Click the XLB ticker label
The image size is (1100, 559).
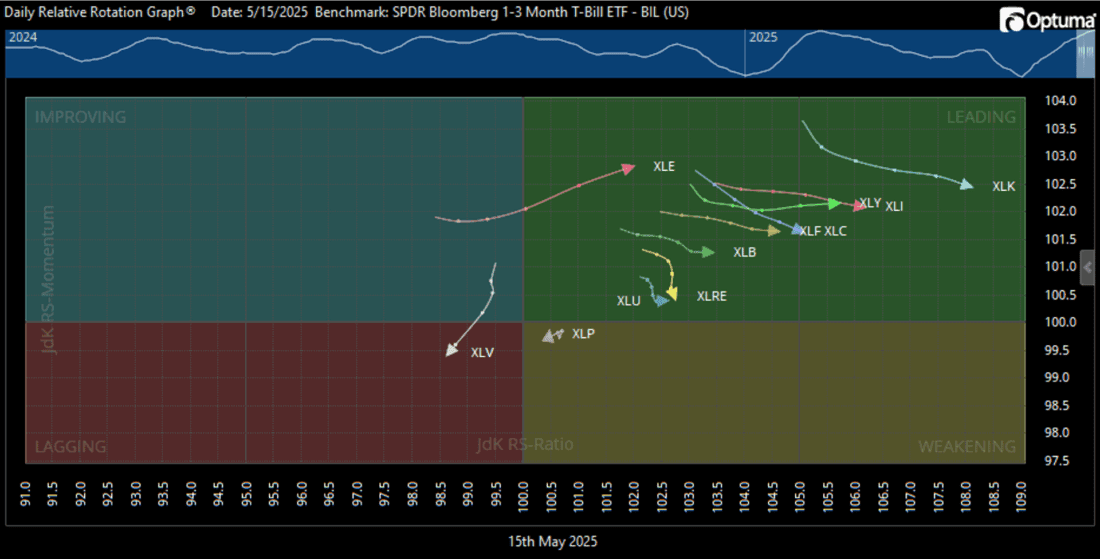[x=744, y=252]
